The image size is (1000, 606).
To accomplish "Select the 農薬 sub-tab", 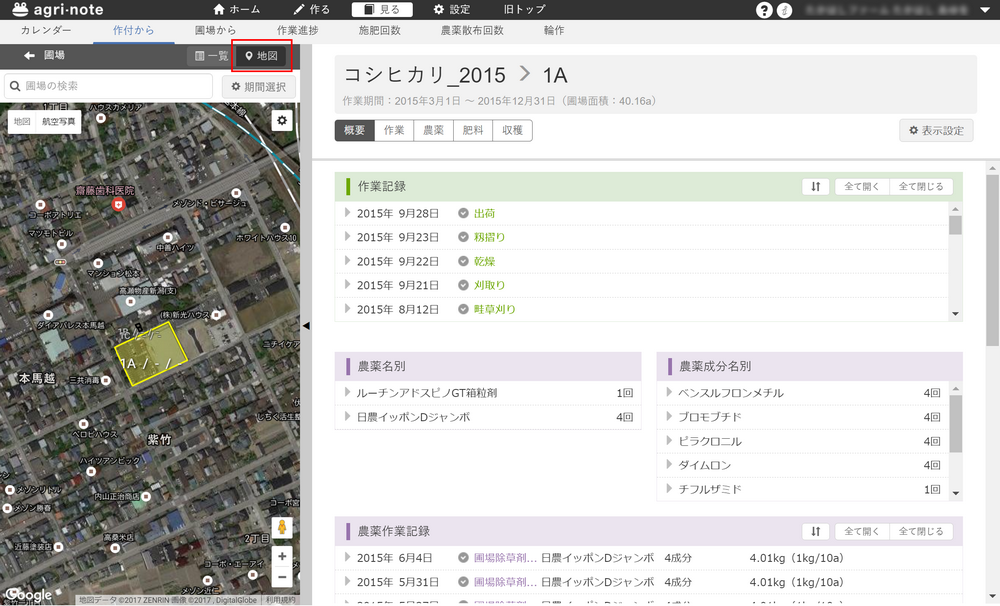I will point(432,130).
